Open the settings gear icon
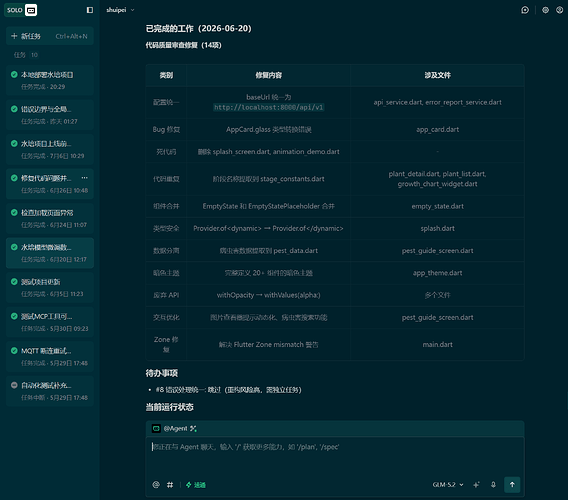The height and width of the screenshot is (500, 568). [545, 10]
